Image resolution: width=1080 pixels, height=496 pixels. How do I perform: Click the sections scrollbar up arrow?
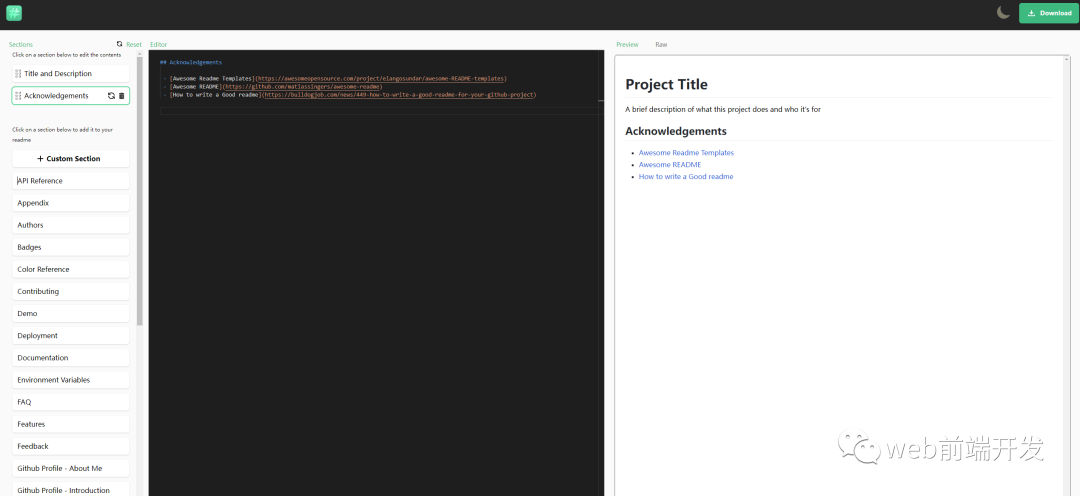point(140,55)
